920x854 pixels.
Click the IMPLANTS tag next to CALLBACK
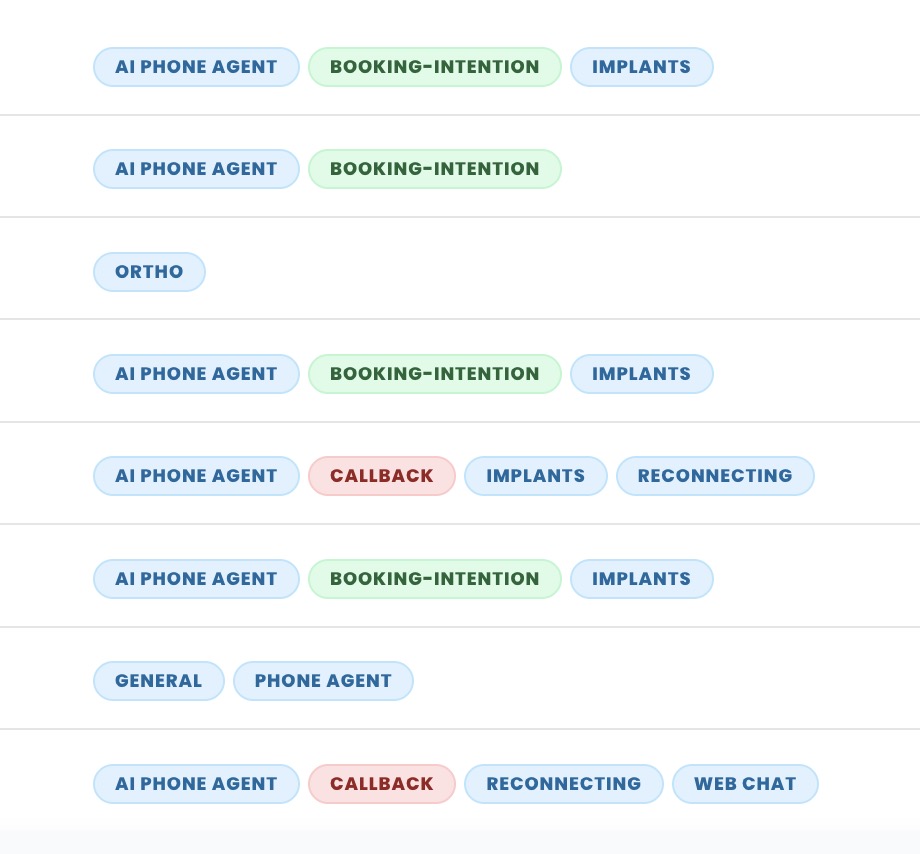535,476
